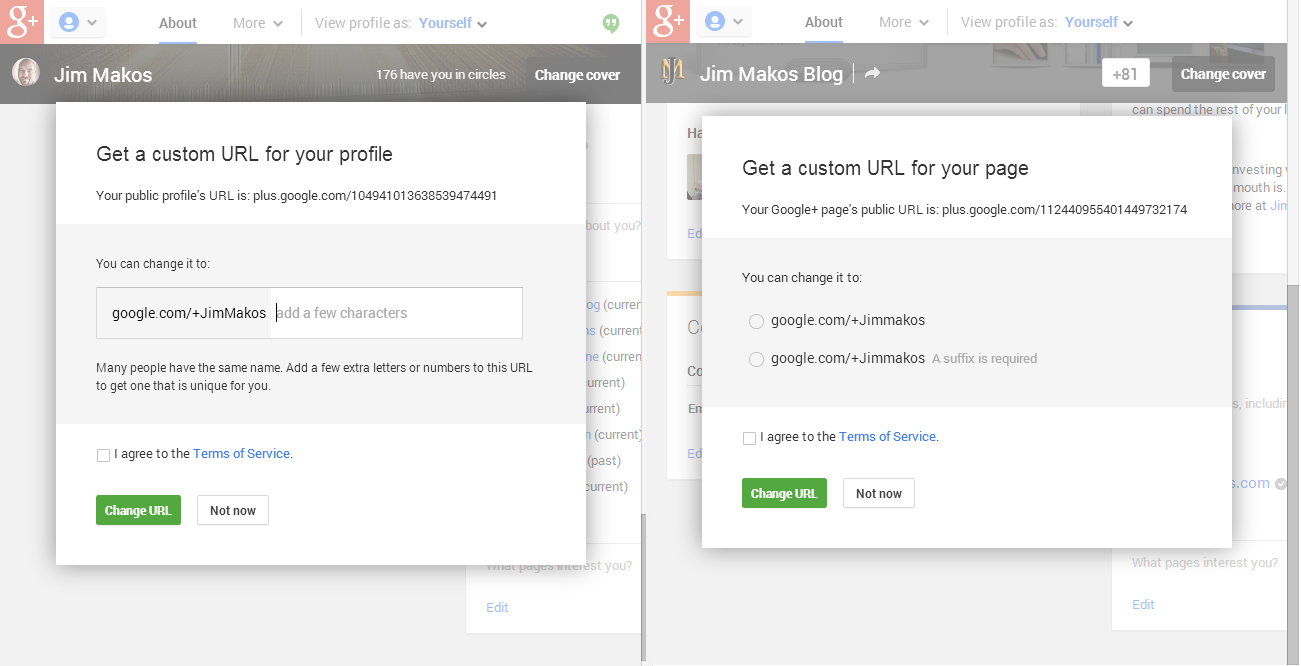Image resolution: width=1301 pixels, height=666 pixels.
Task: Open the Hangouts icon in left window
Action: click(x=611, y=23)
